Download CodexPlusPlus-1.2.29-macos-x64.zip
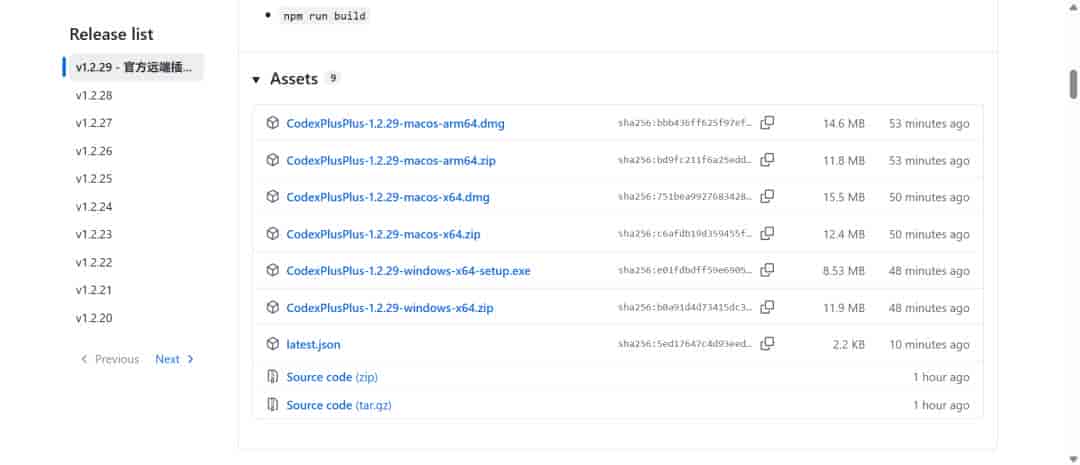 (383, 234)
